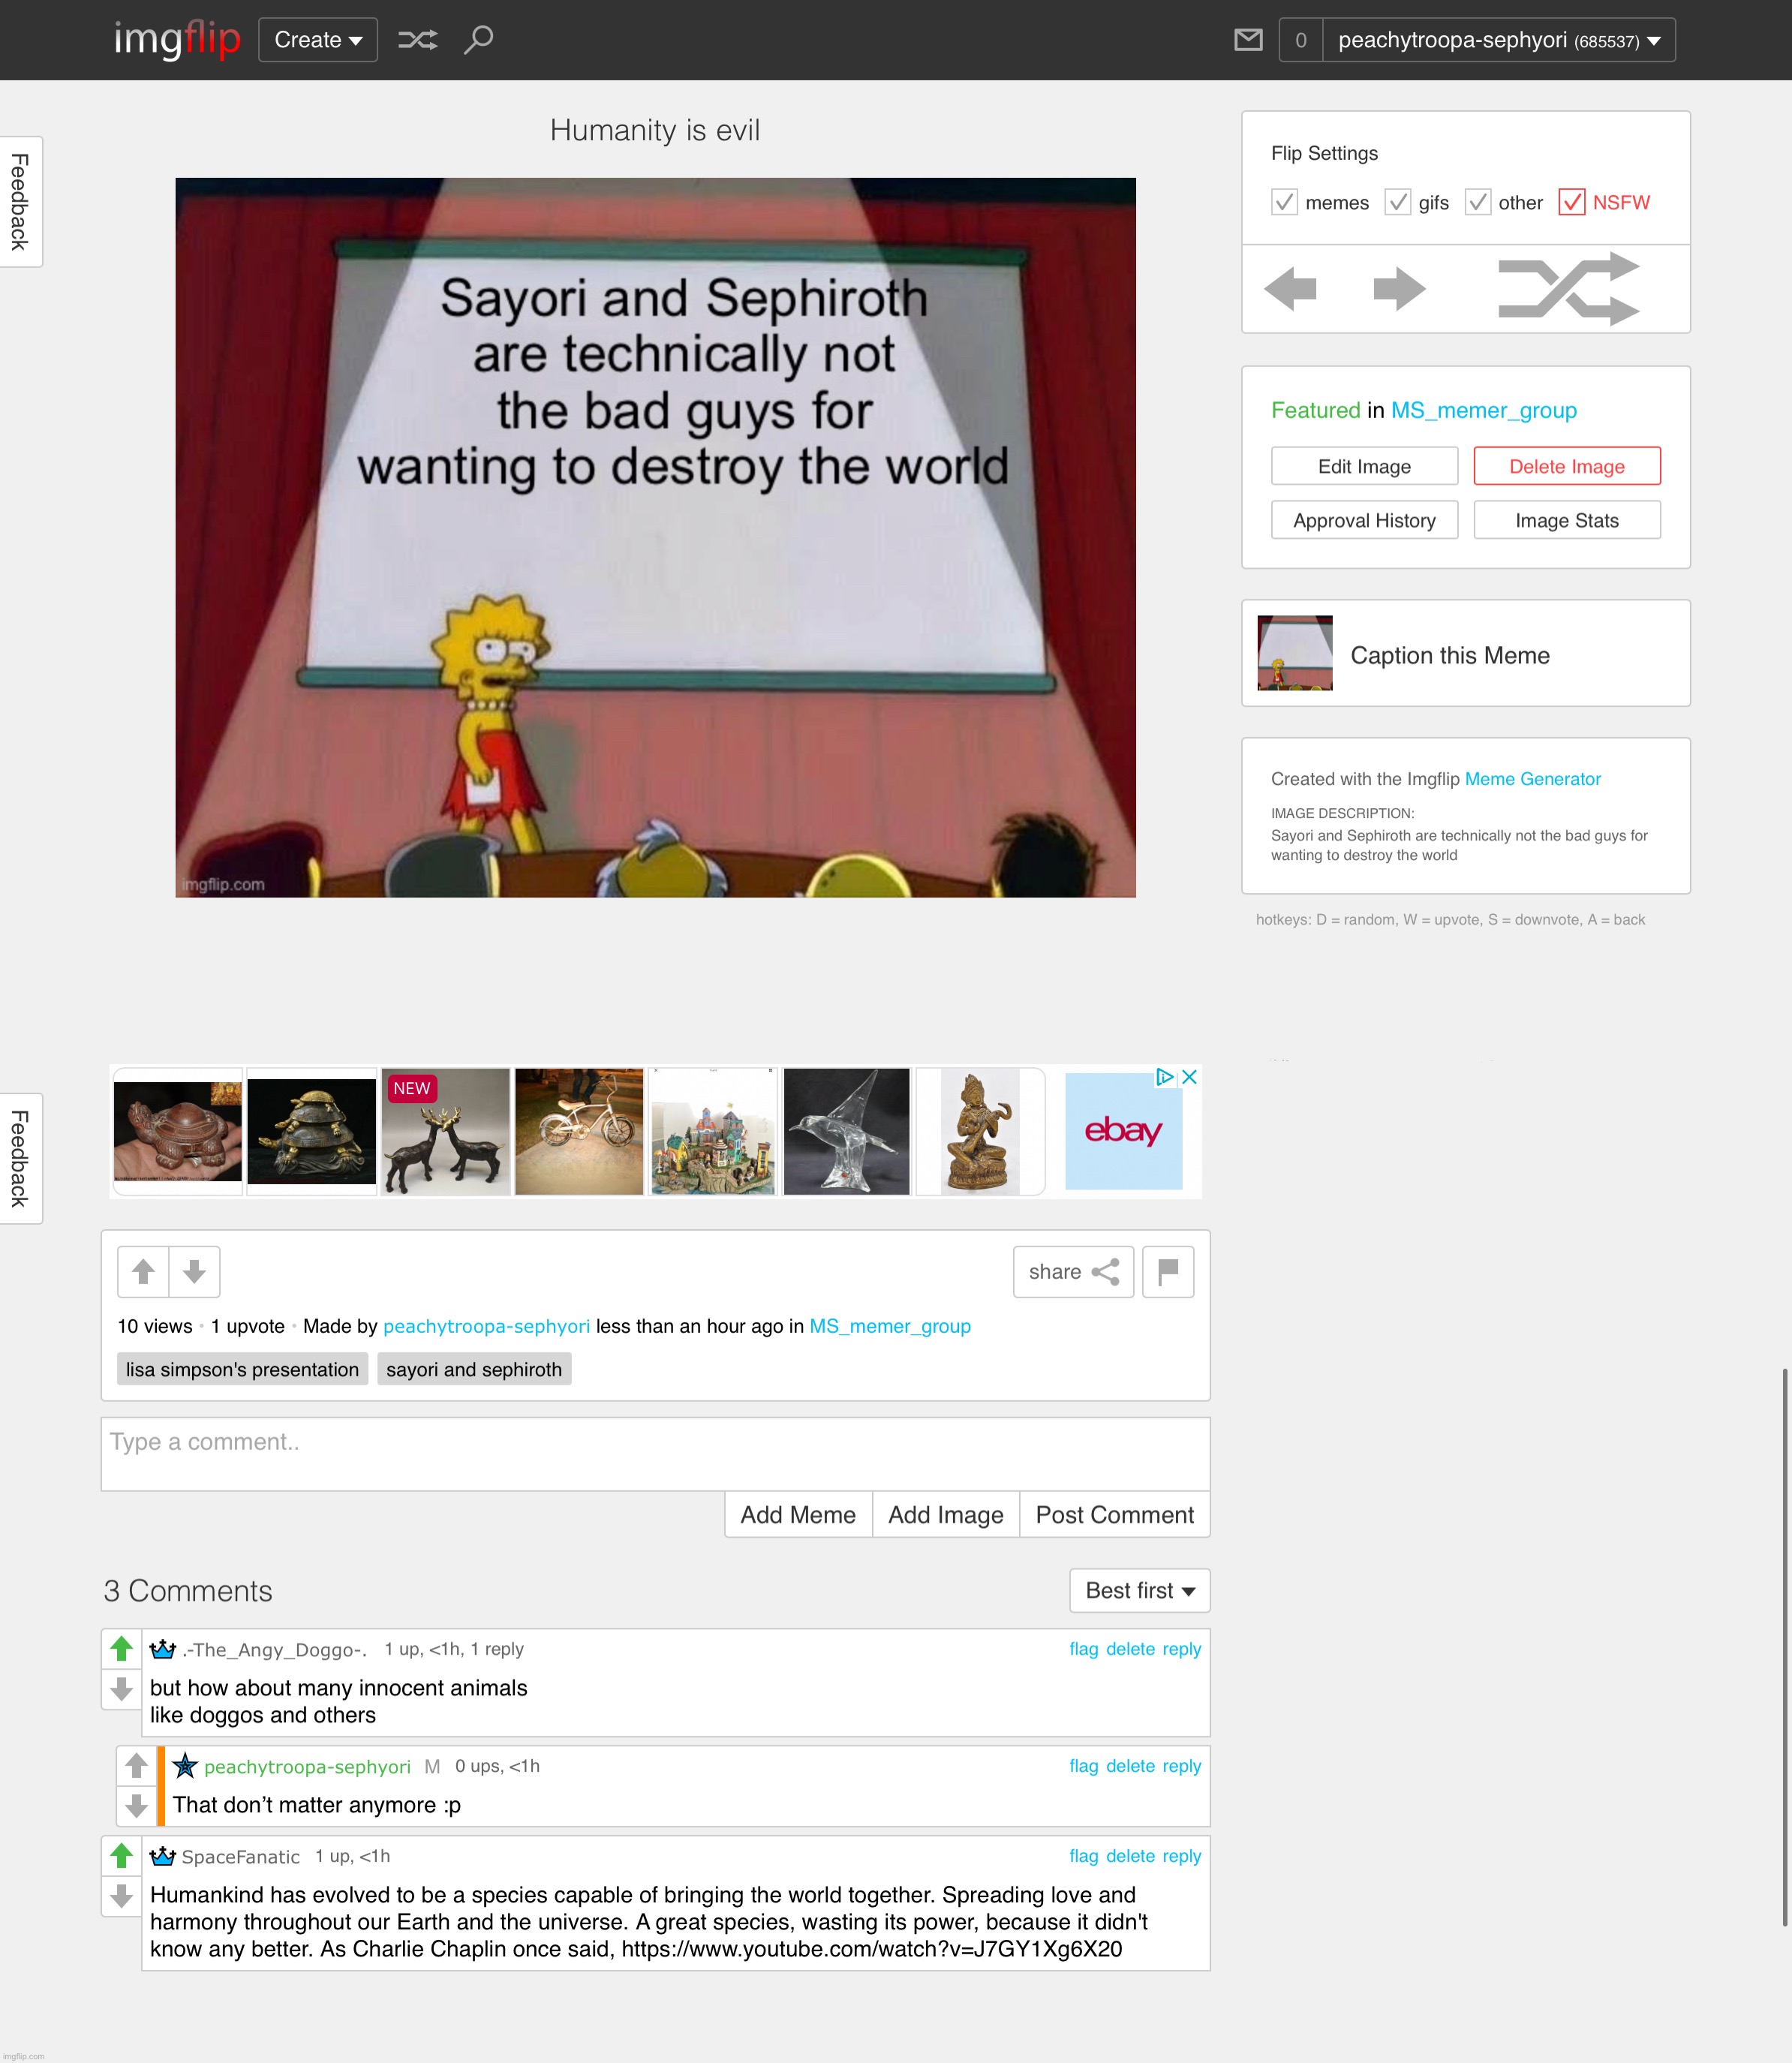The width and height of the screenshot is (1792, 2063).
Task: Click Add Image button
Action: 946,1515
